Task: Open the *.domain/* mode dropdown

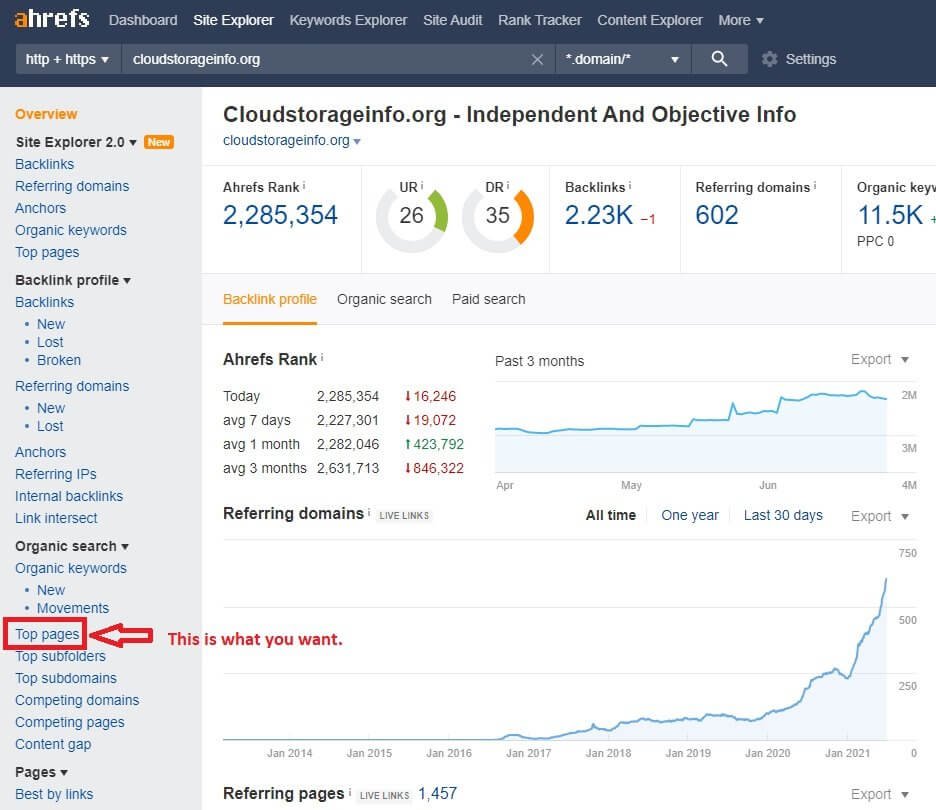Action: 623,59
